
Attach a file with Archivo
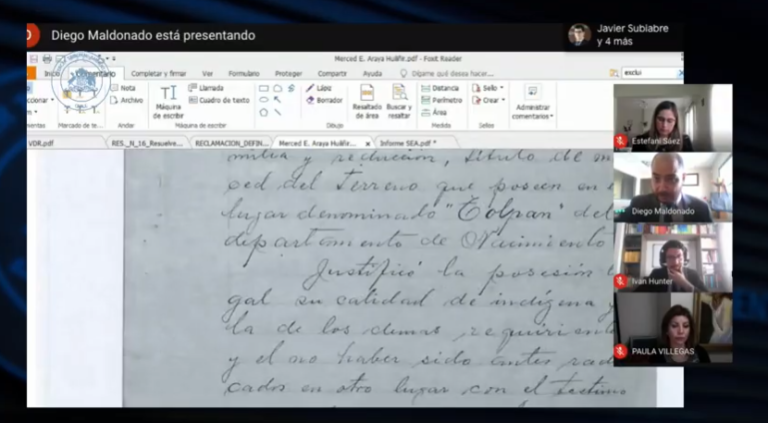coord(126,100)
